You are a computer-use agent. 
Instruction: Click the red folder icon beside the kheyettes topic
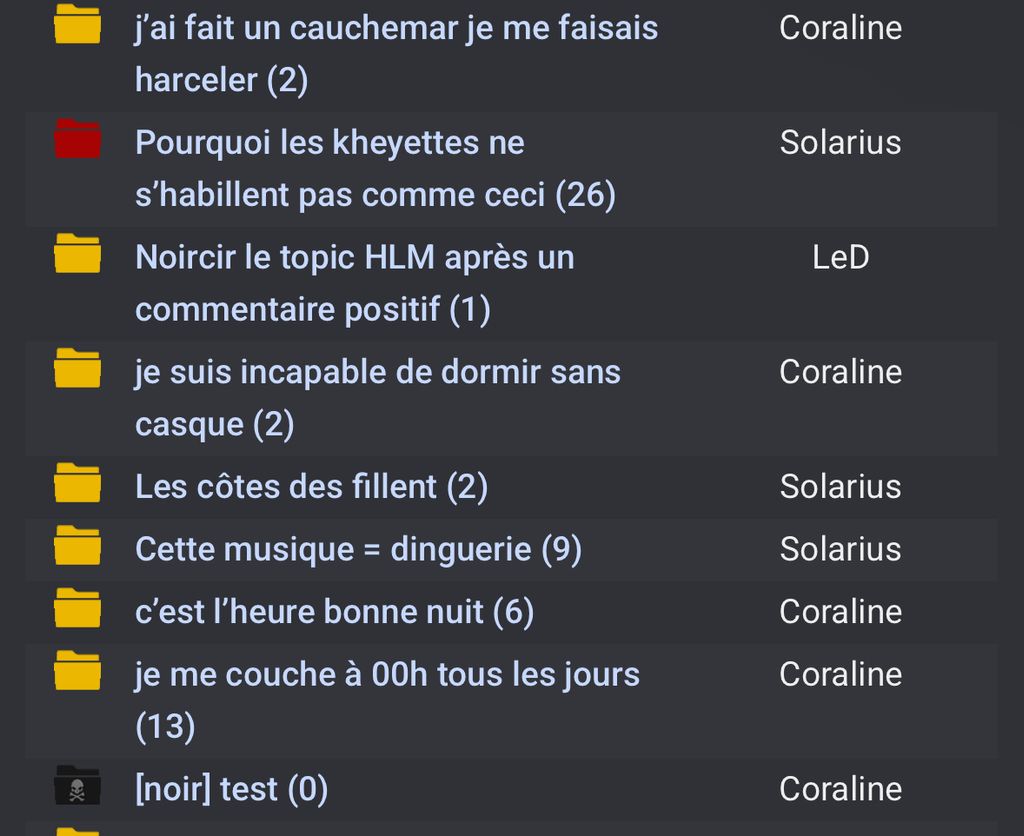point(77,139)
